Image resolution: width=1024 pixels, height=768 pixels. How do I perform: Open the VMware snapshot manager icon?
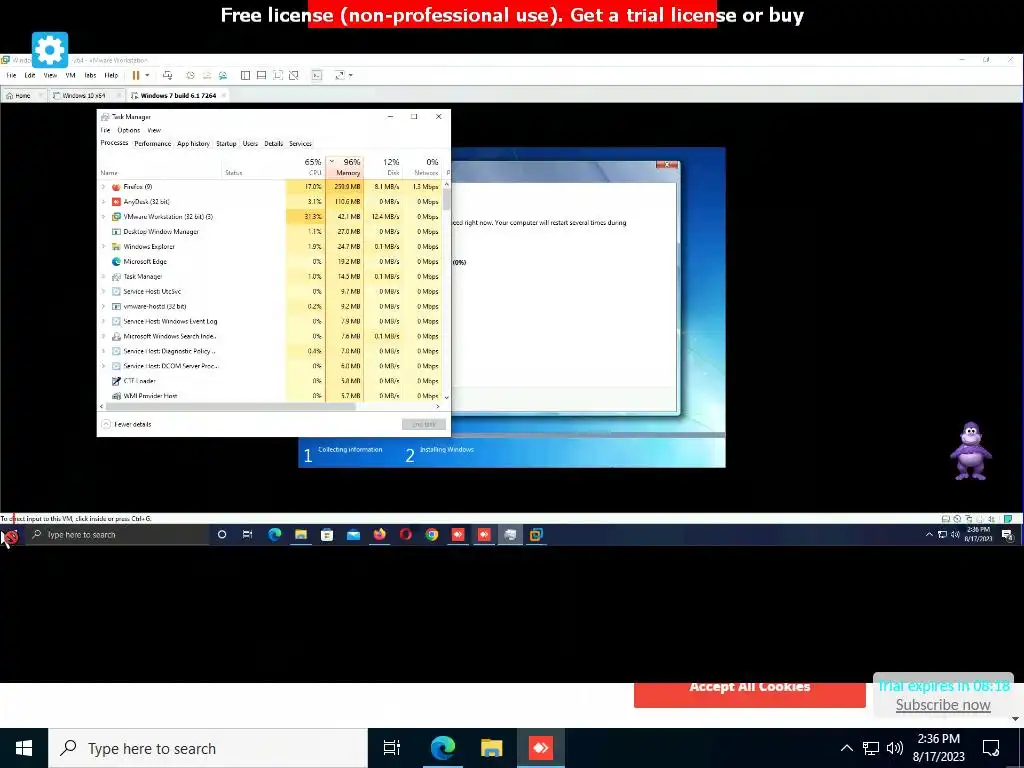[x=223, y=76]
